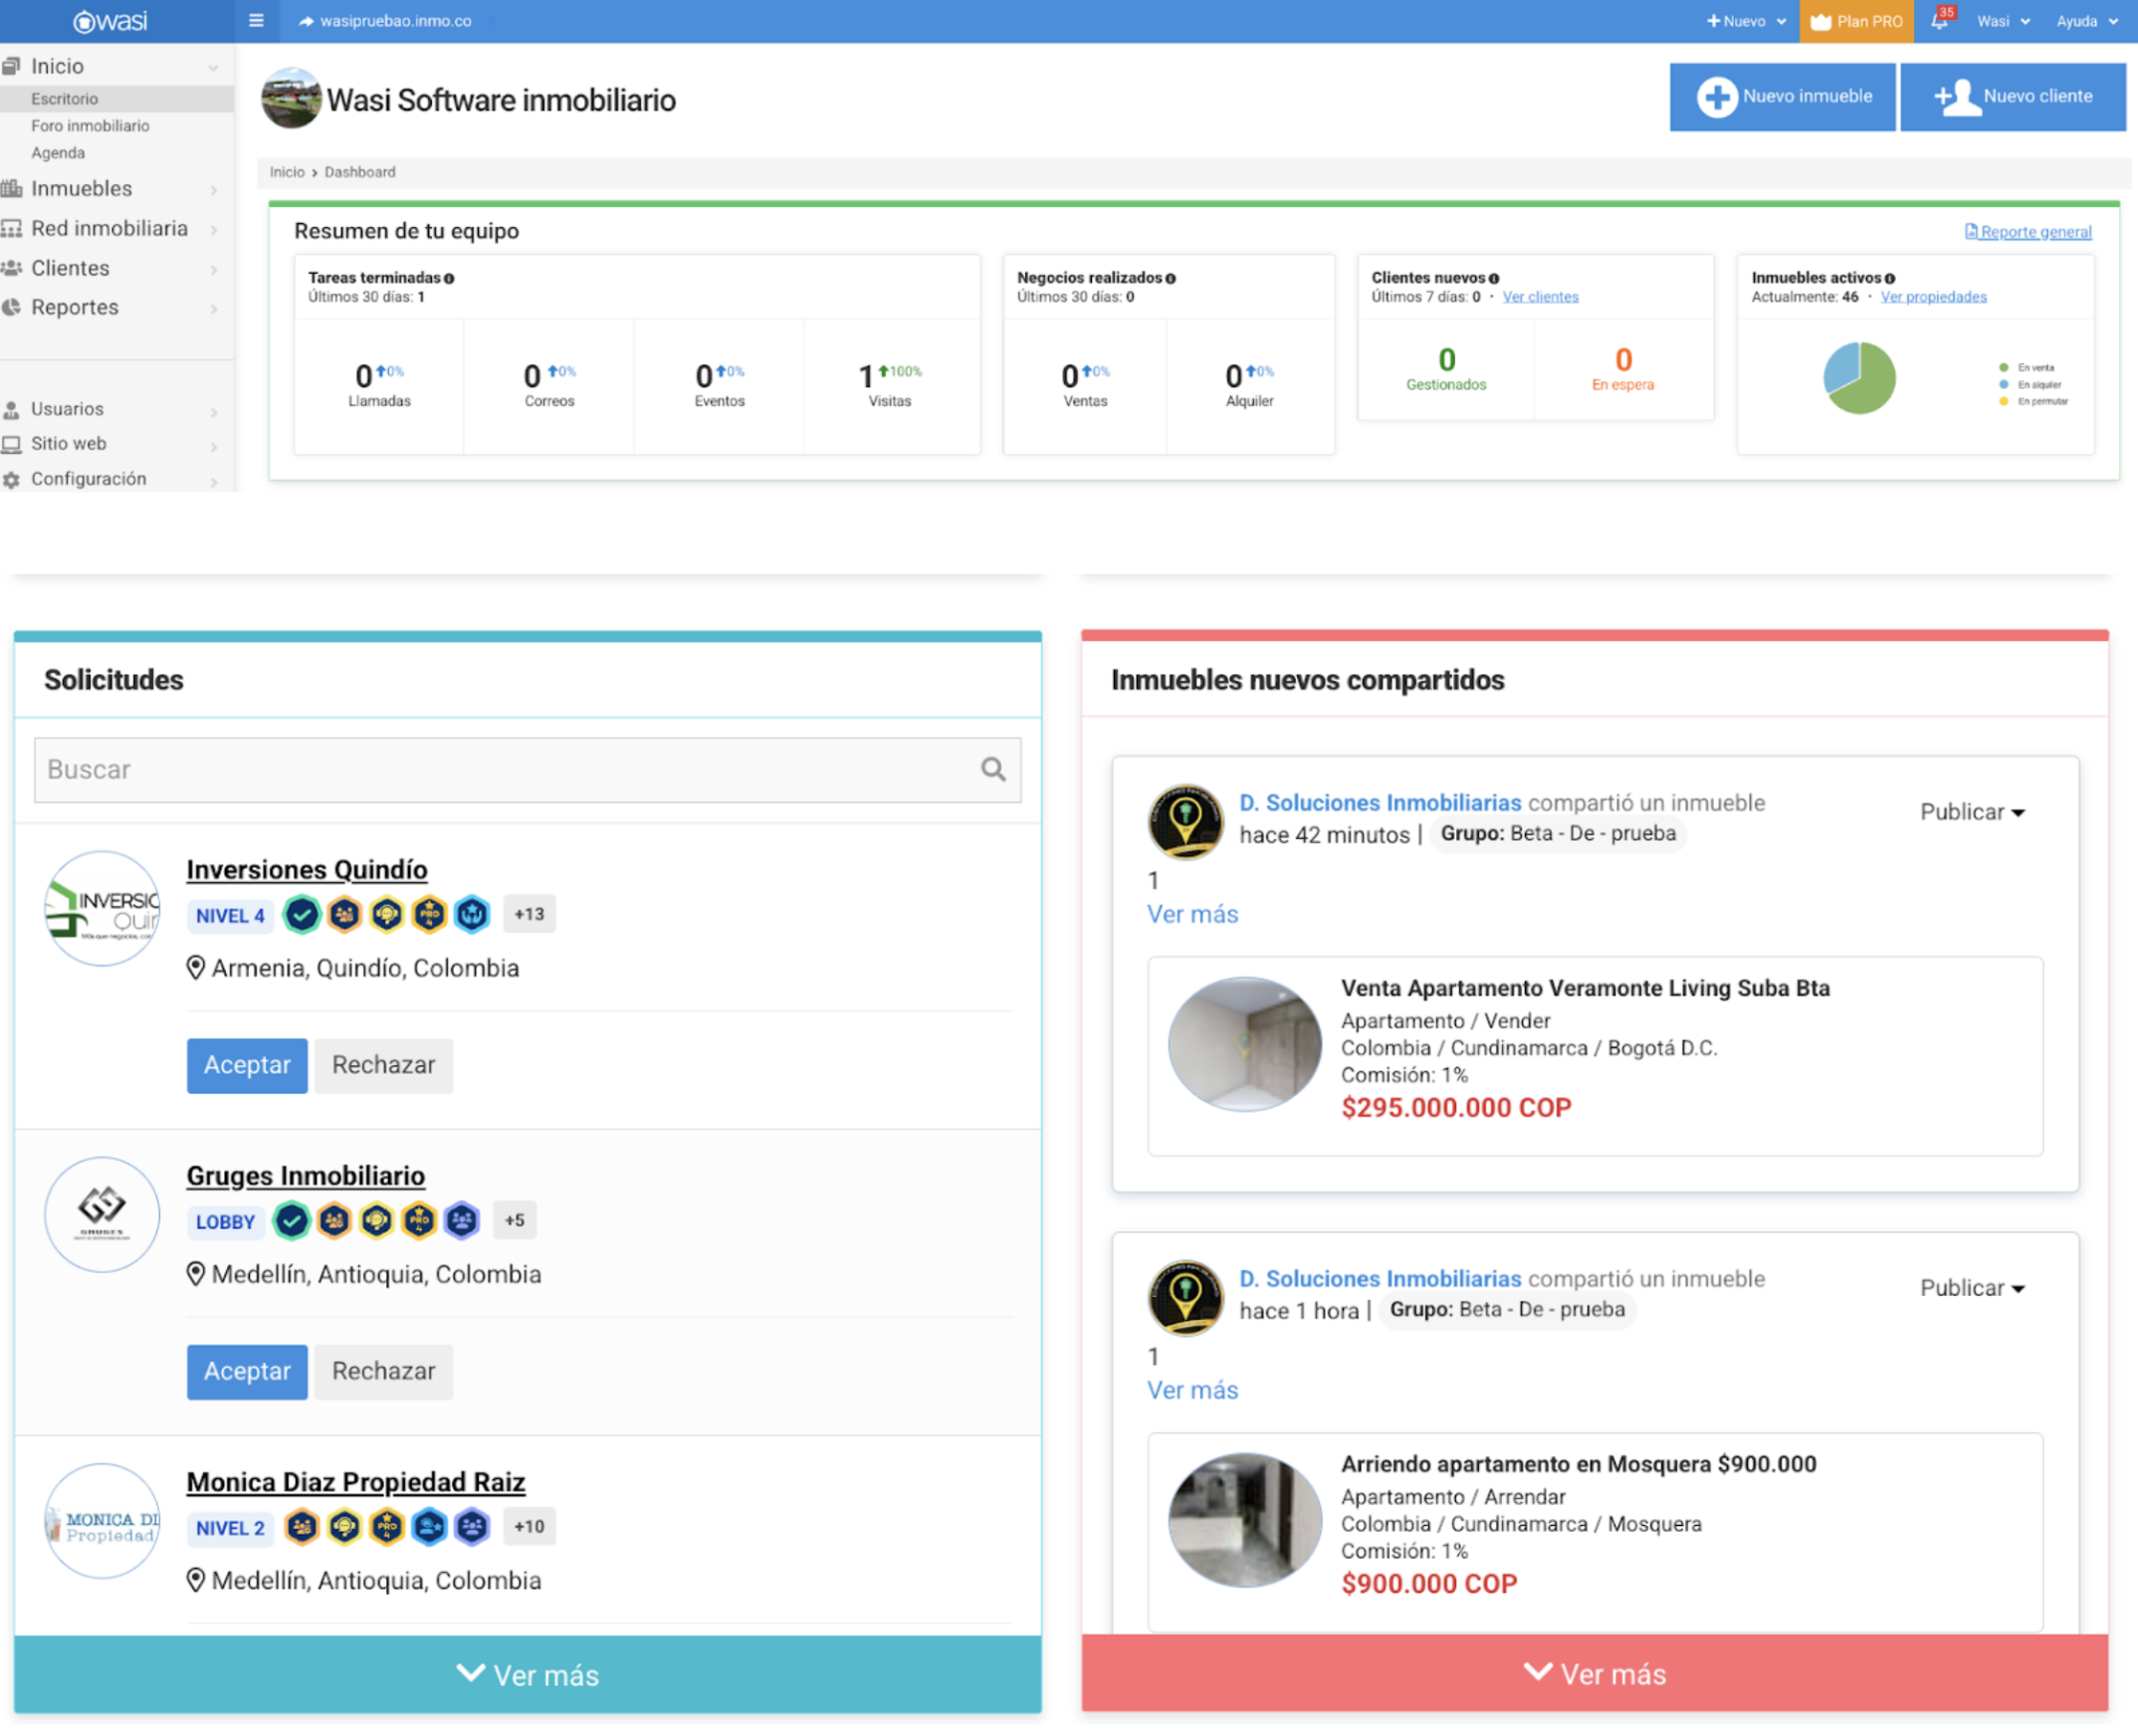Open the Ayuda menu

click(2086, 21)
